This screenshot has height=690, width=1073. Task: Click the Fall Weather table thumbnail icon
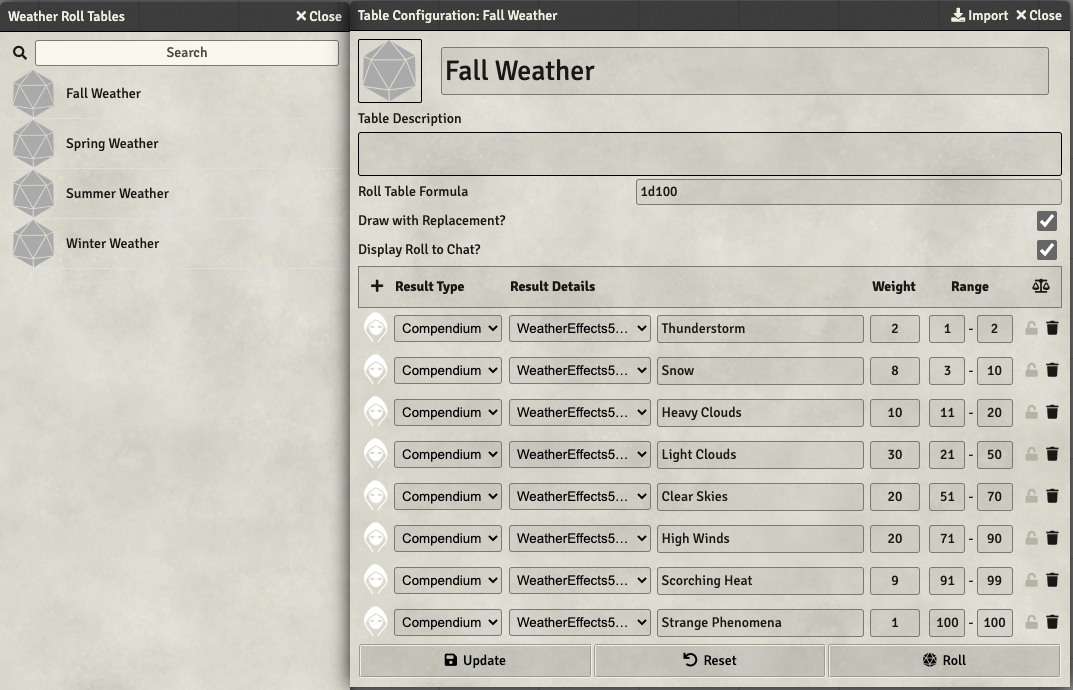pos(389,70)
